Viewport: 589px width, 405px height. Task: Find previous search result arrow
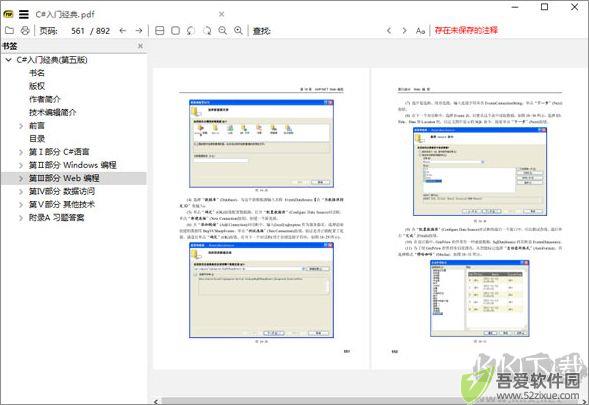point(389,30)
